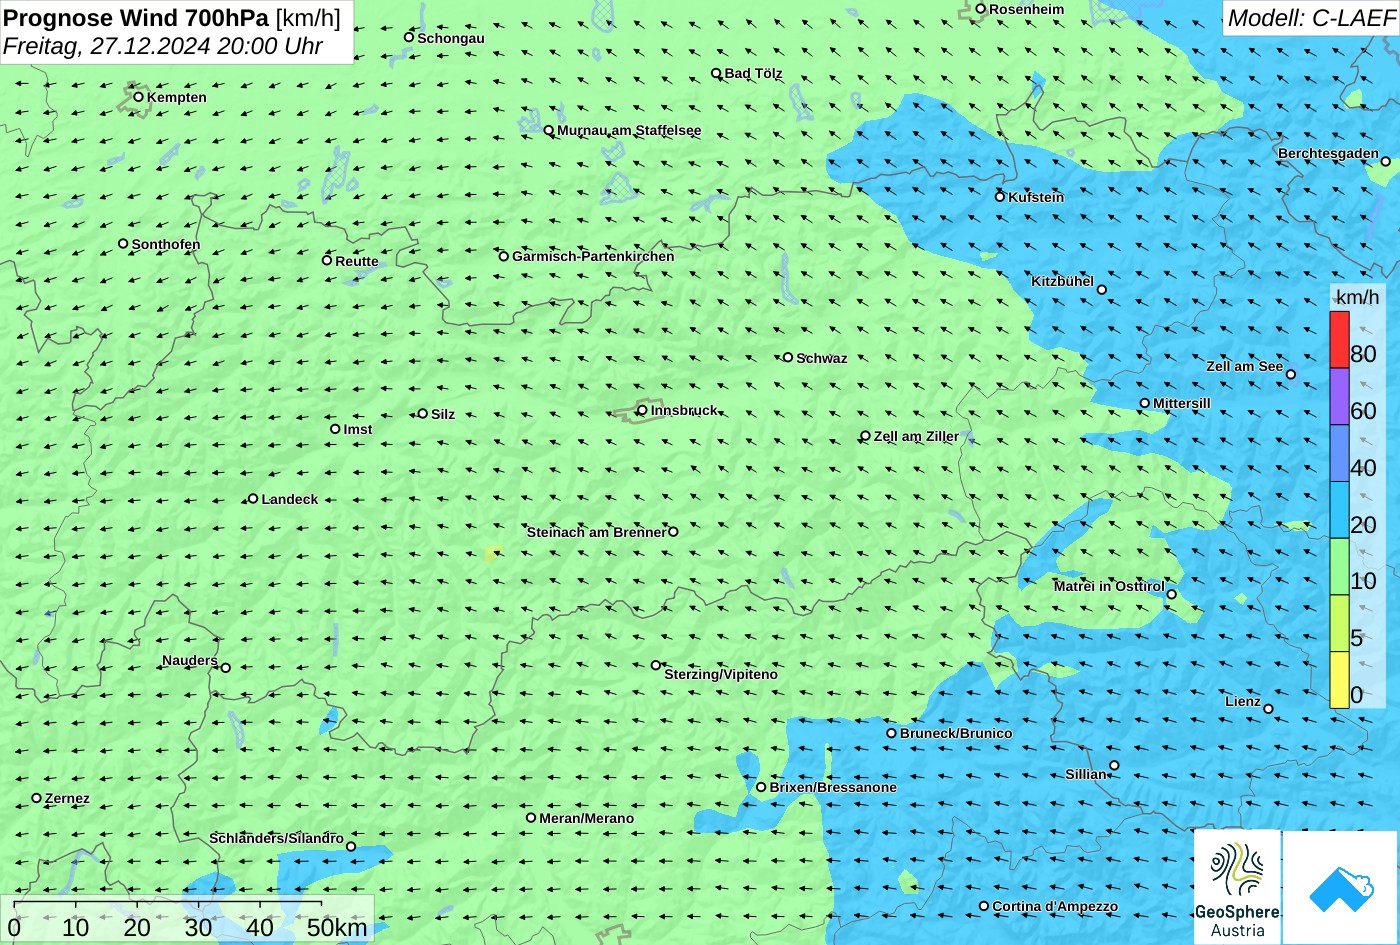Click the Schongau location marker
The image size is (1400, 945).
[x=409, y=37]
